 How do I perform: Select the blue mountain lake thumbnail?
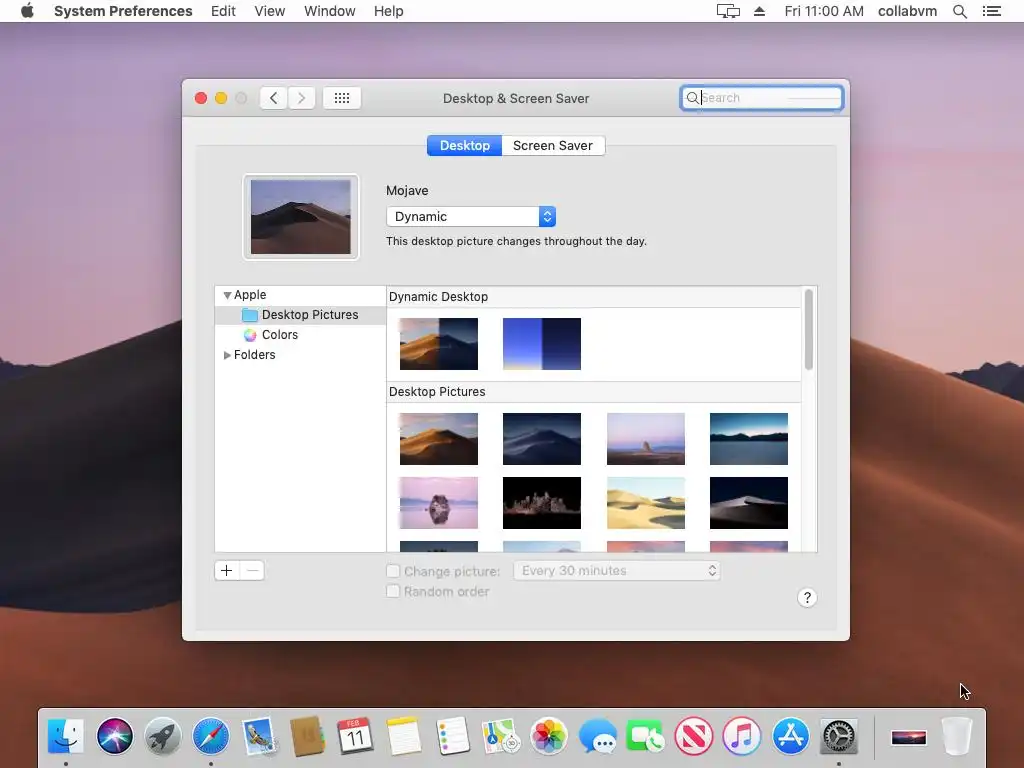coord(749,439)
